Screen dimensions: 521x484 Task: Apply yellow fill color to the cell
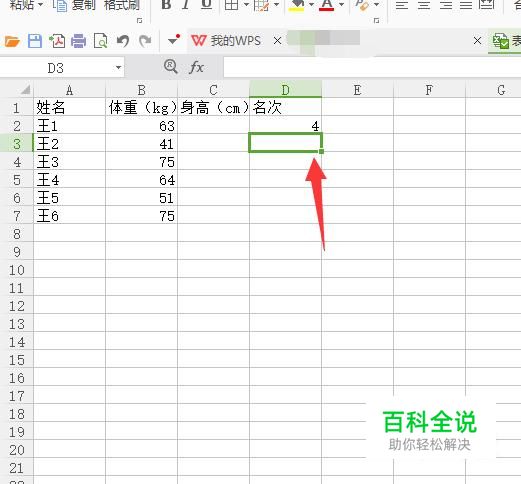click(296, 5)
